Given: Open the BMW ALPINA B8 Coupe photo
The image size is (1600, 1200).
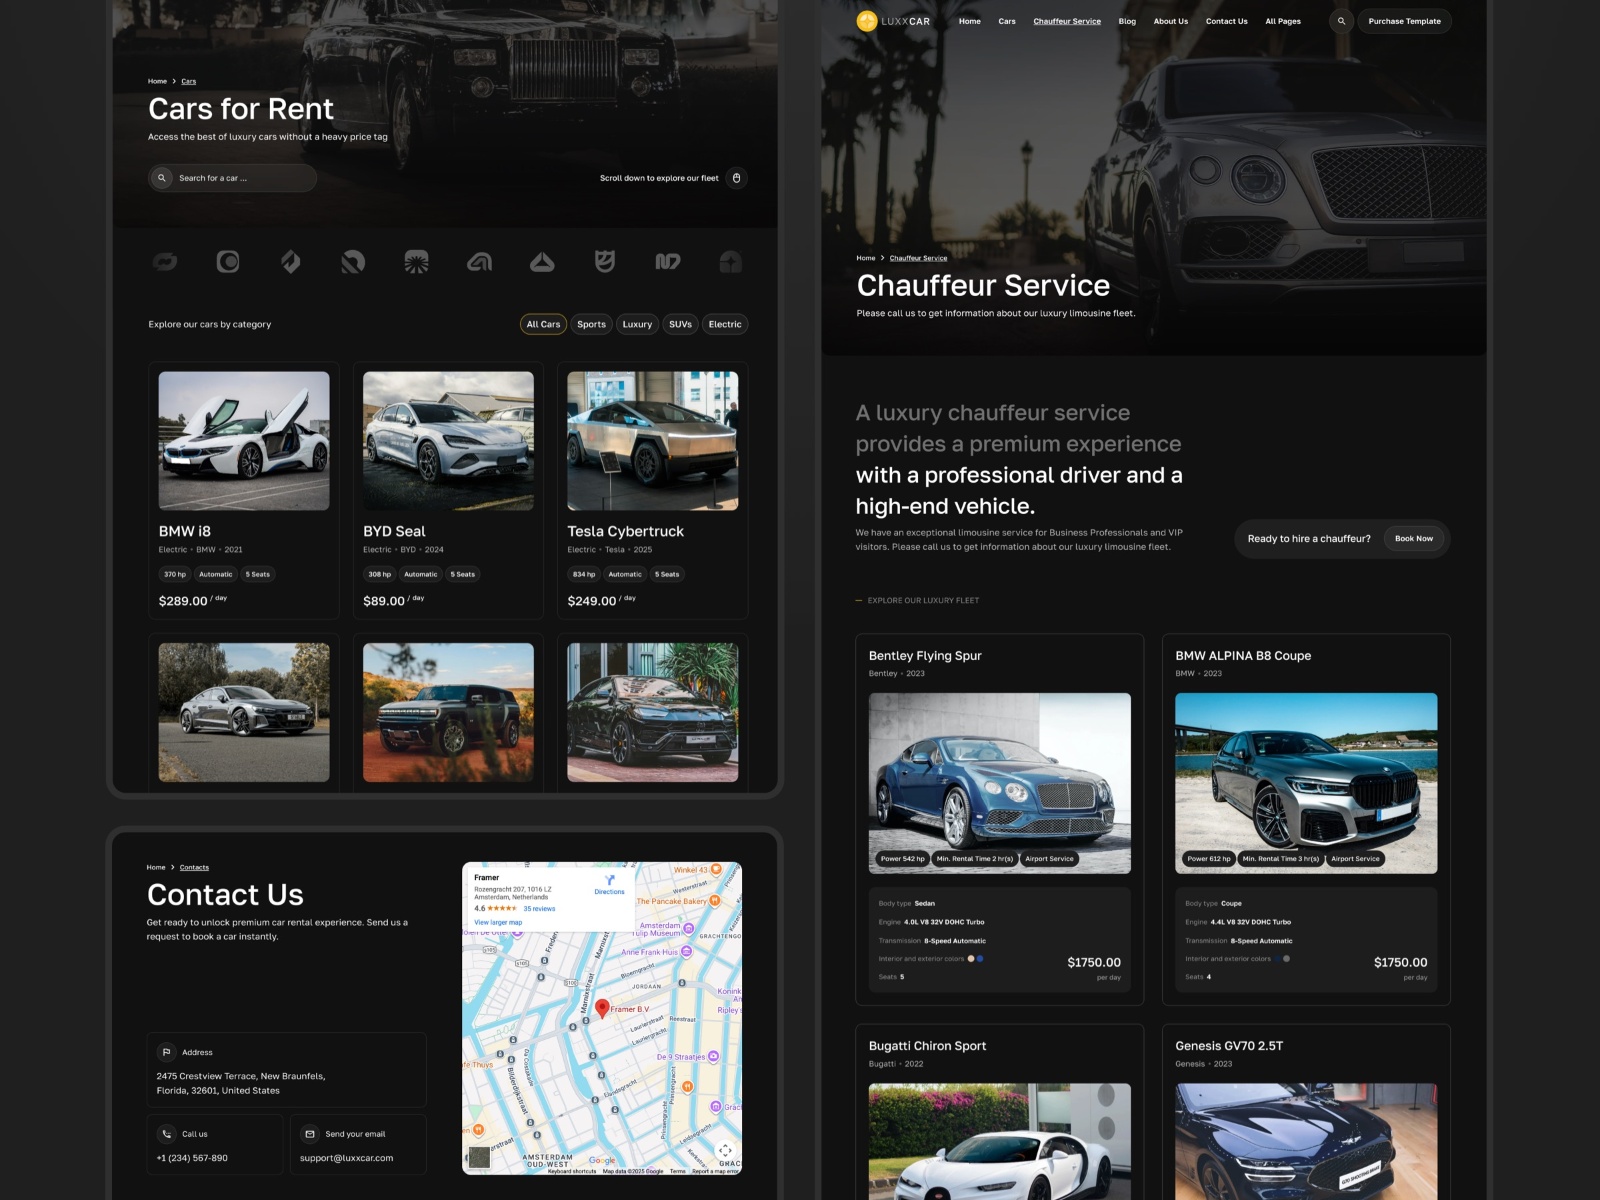Looking at the screenshot, I should 1306,783.
